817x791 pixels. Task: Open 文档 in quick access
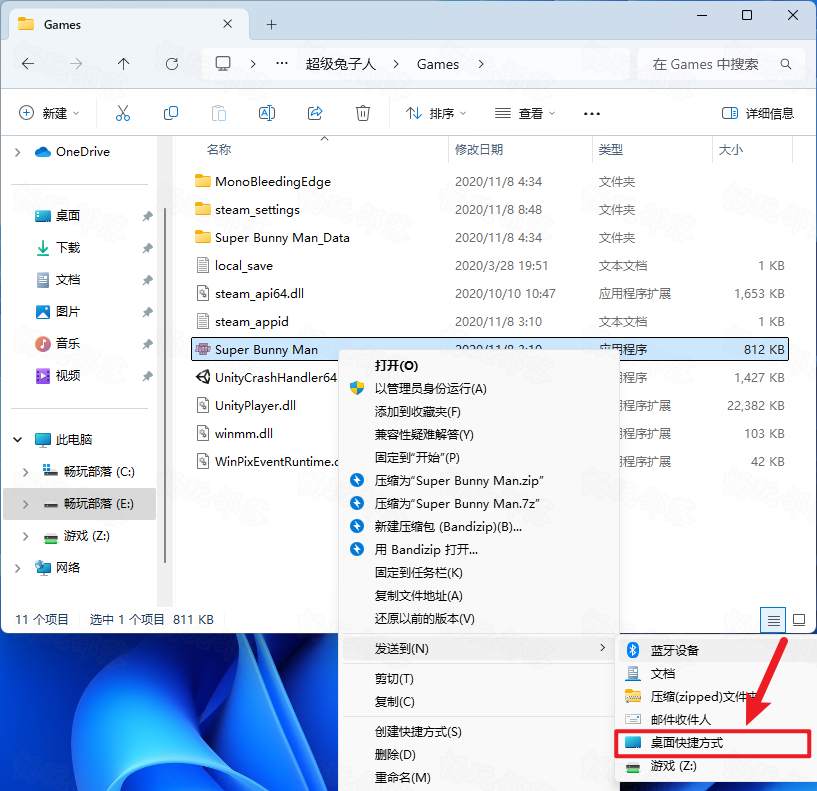68,280
